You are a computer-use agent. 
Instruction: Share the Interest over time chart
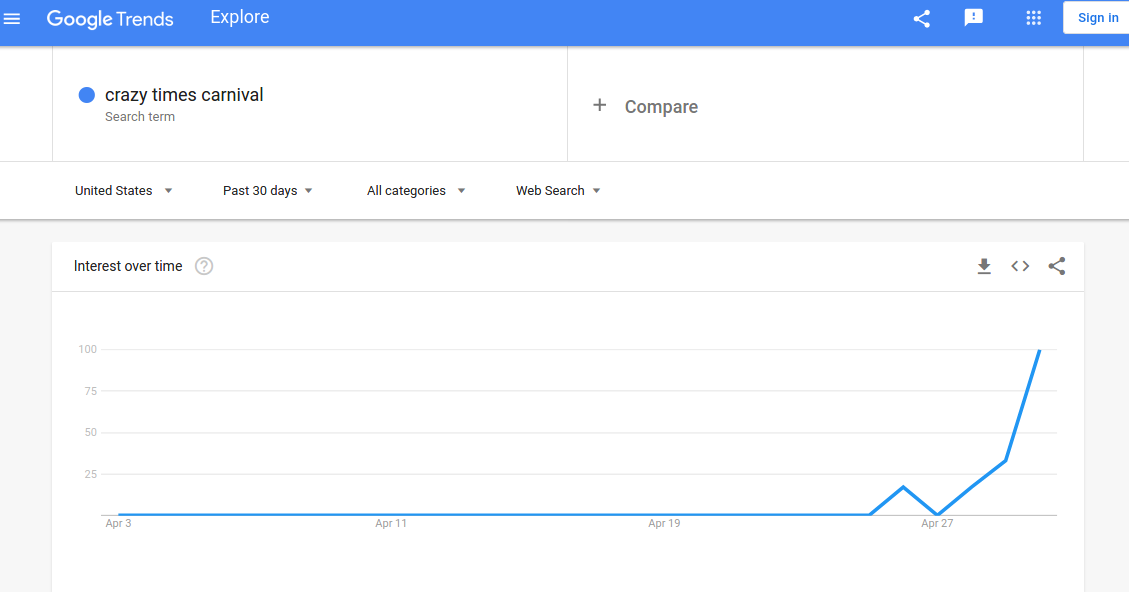coord(1056,266)
